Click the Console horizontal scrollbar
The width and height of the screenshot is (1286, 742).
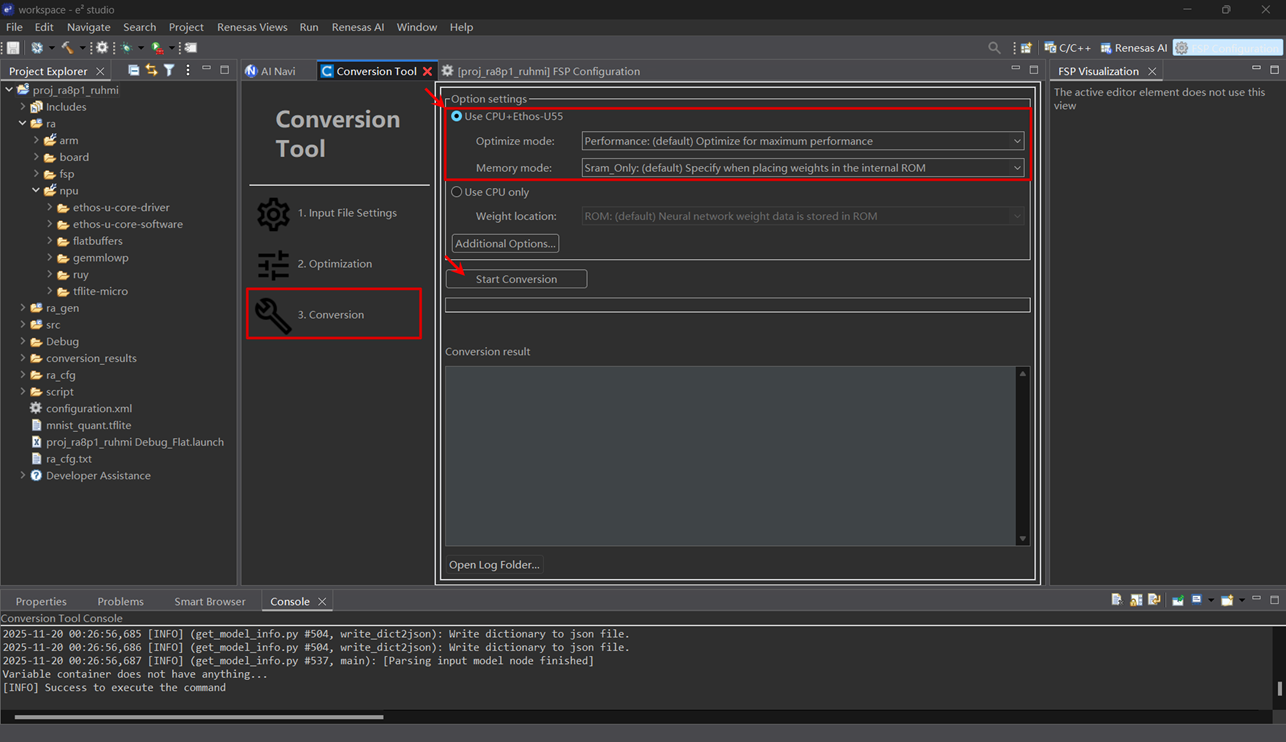click(x=199, y=717)
